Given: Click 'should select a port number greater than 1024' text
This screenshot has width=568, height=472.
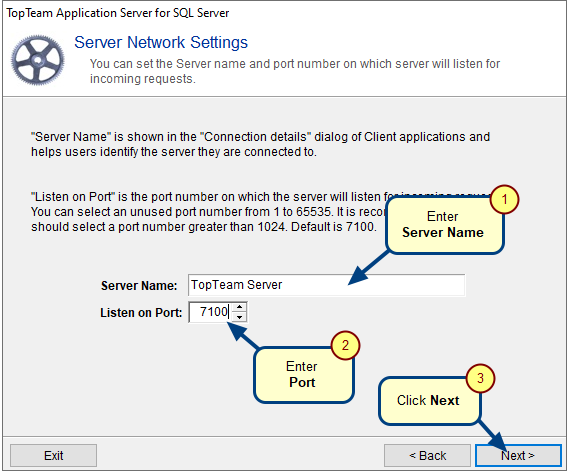Looking at the screenshot, I should [x=204, y=227].
